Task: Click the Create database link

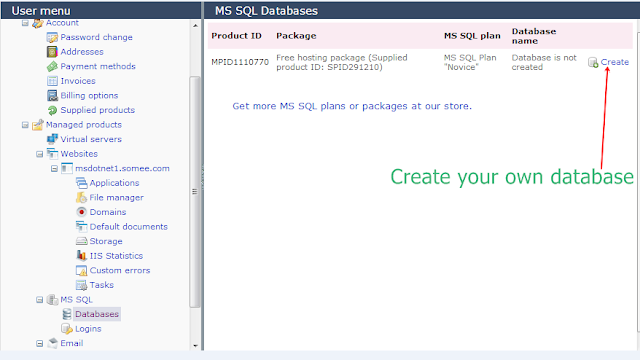Action: click(615, 62)
